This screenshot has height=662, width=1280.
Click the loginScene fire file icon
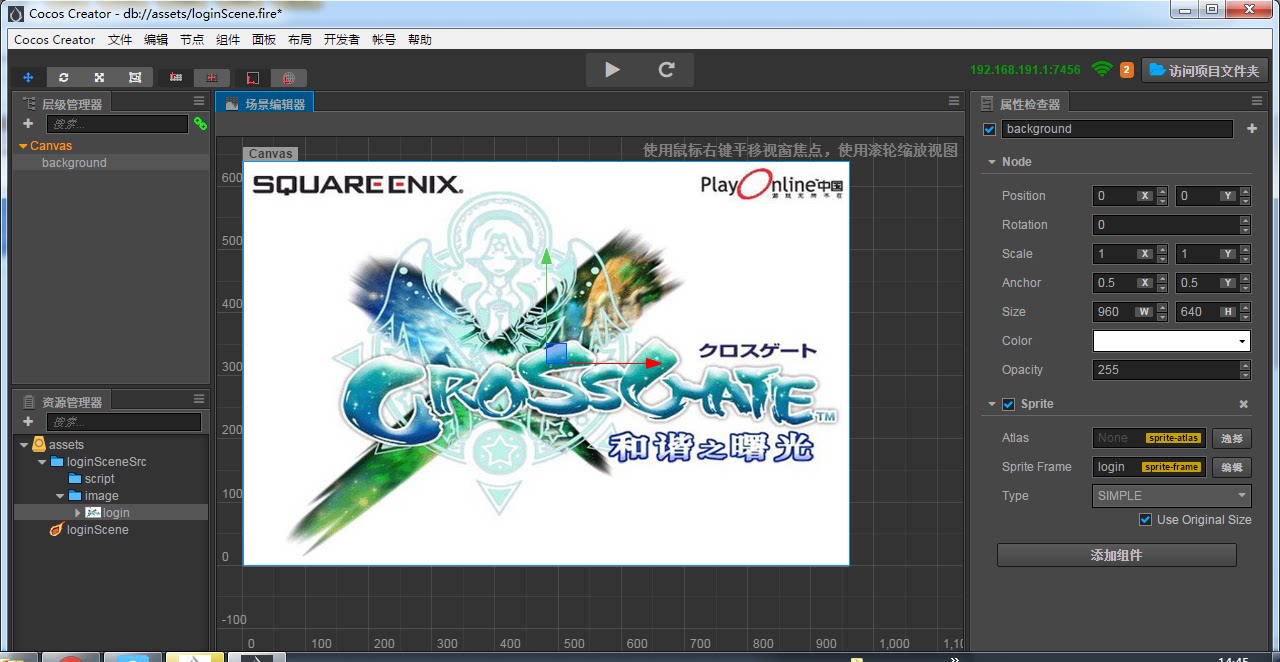tap(56, 530)
